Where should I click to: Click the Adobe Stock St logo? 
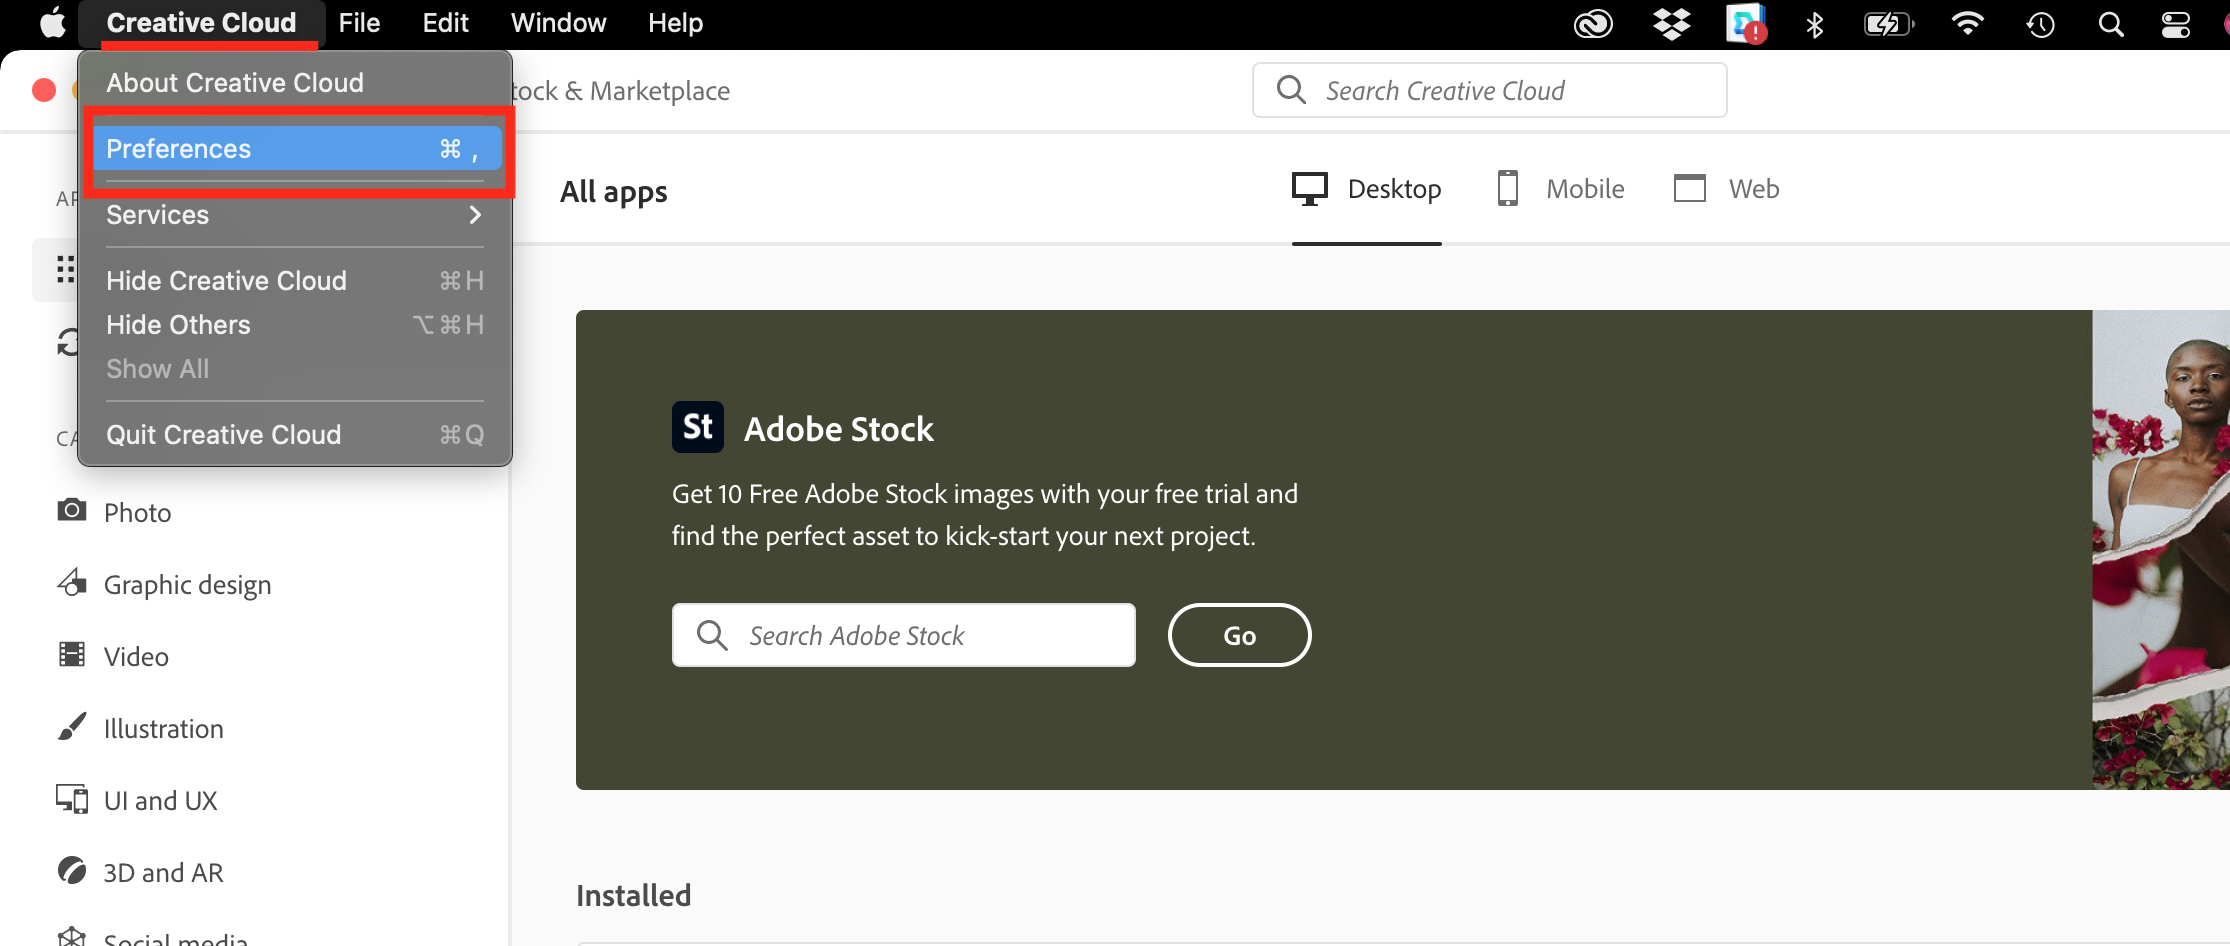click(x=698, y=427)
